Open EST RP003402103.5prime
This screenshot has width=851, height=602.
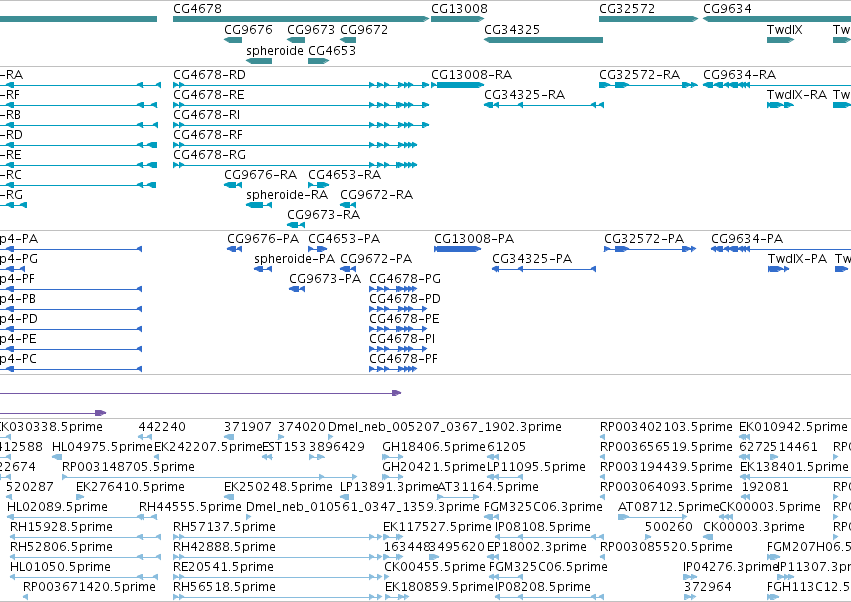666,427
